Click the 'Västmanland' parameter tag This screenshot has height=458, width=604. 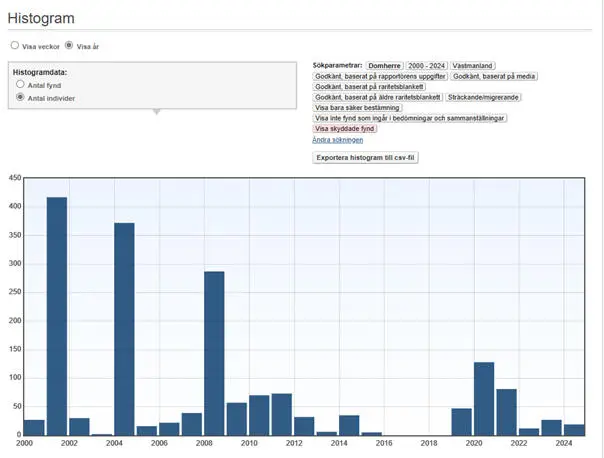(x=472, y=65)
